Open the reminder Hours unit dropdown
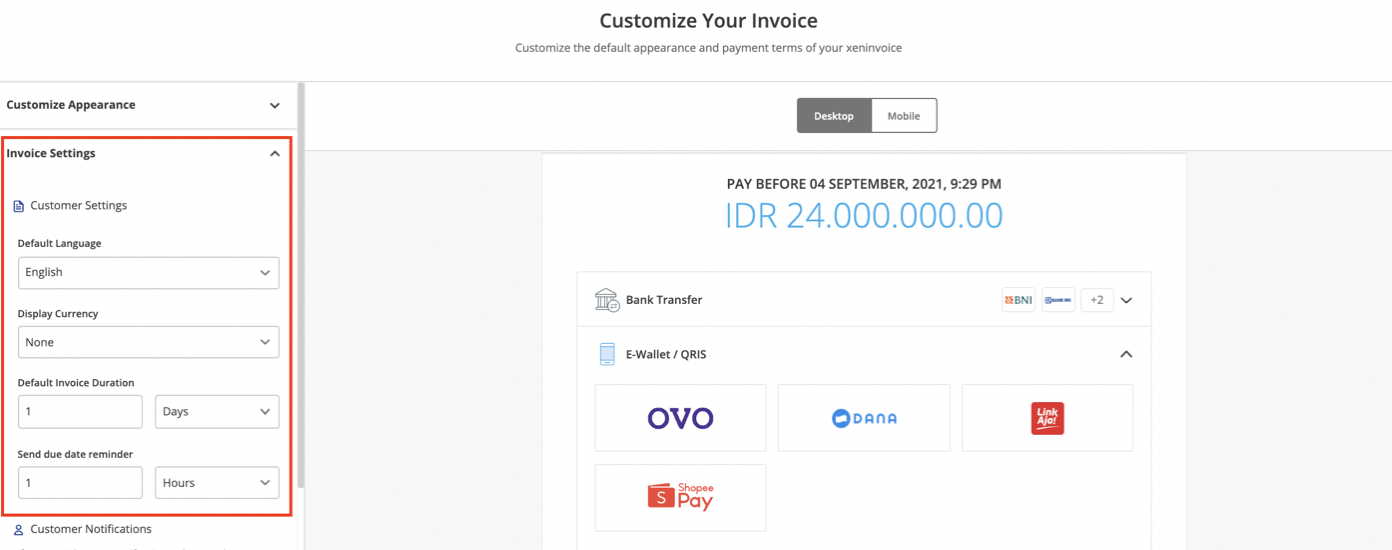This screenshot has height=550, width=1392. point(216,483)
